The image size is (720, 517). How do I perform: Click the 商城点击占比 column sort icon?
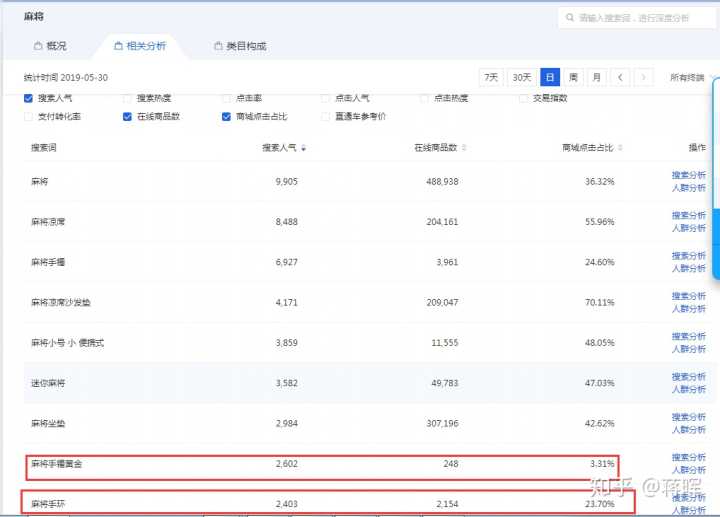(x=621, y=148)
